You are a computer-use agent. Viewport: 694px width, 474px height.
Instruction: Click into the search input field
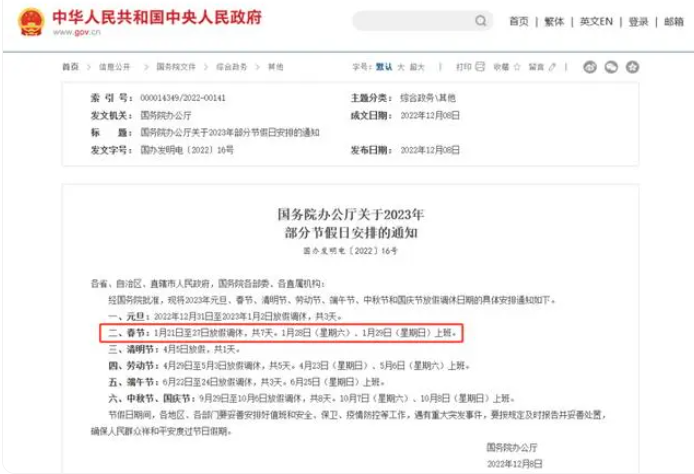(410, 21)
